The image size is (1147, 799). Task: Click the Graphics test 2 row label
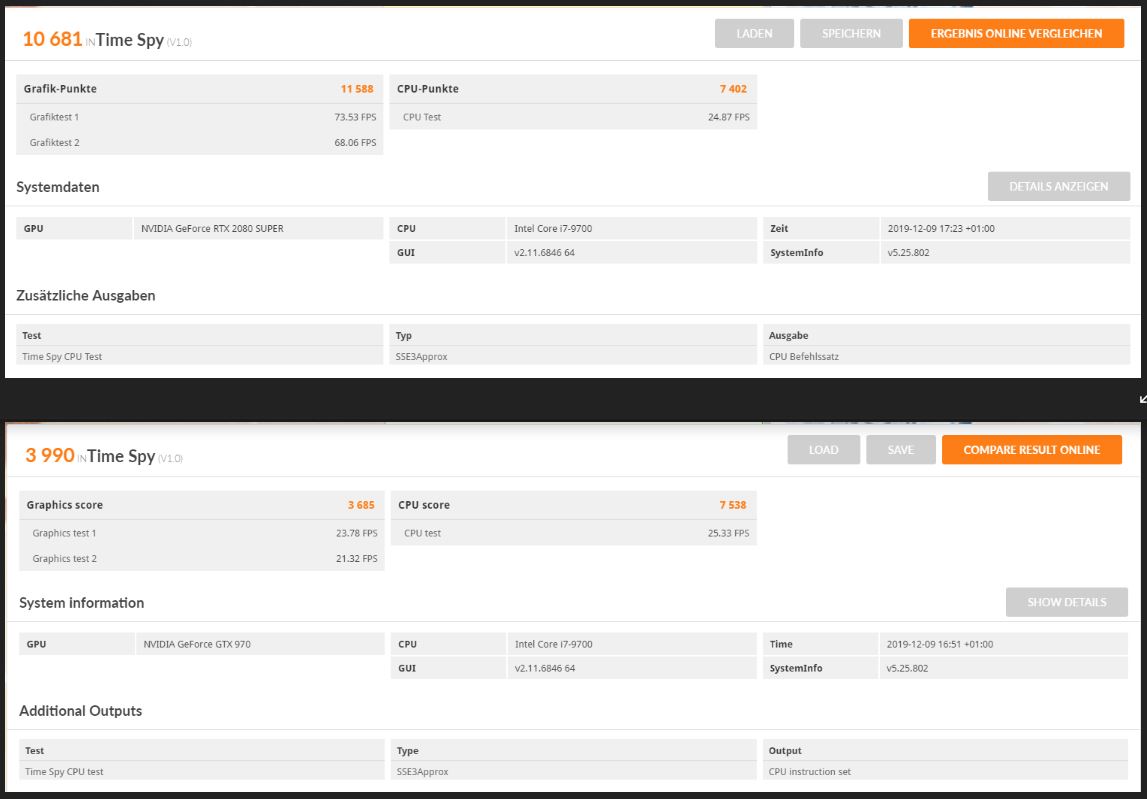(x=64, y=559)
